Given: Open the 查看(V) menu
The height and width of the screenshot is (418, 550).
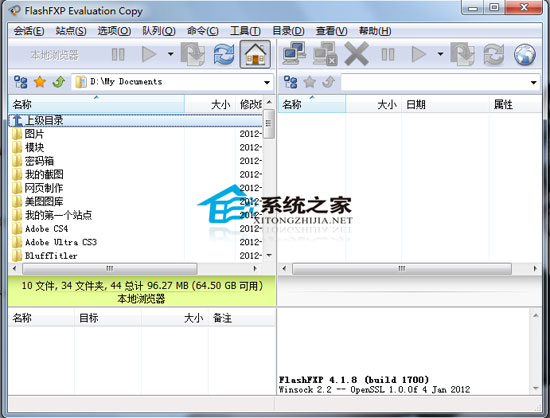Looking at the screenshot, I should [x=331, y=31].
